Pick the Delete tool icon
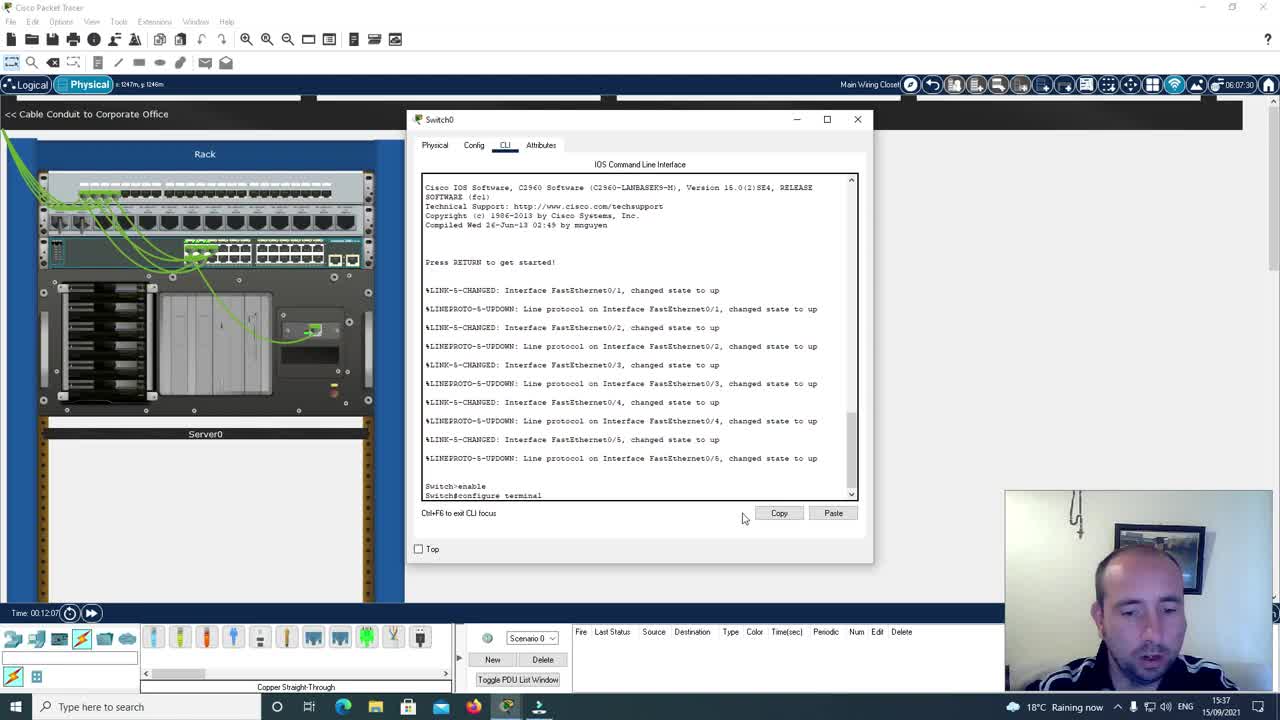Screen dimensions: 1280x720 (53, 62)
